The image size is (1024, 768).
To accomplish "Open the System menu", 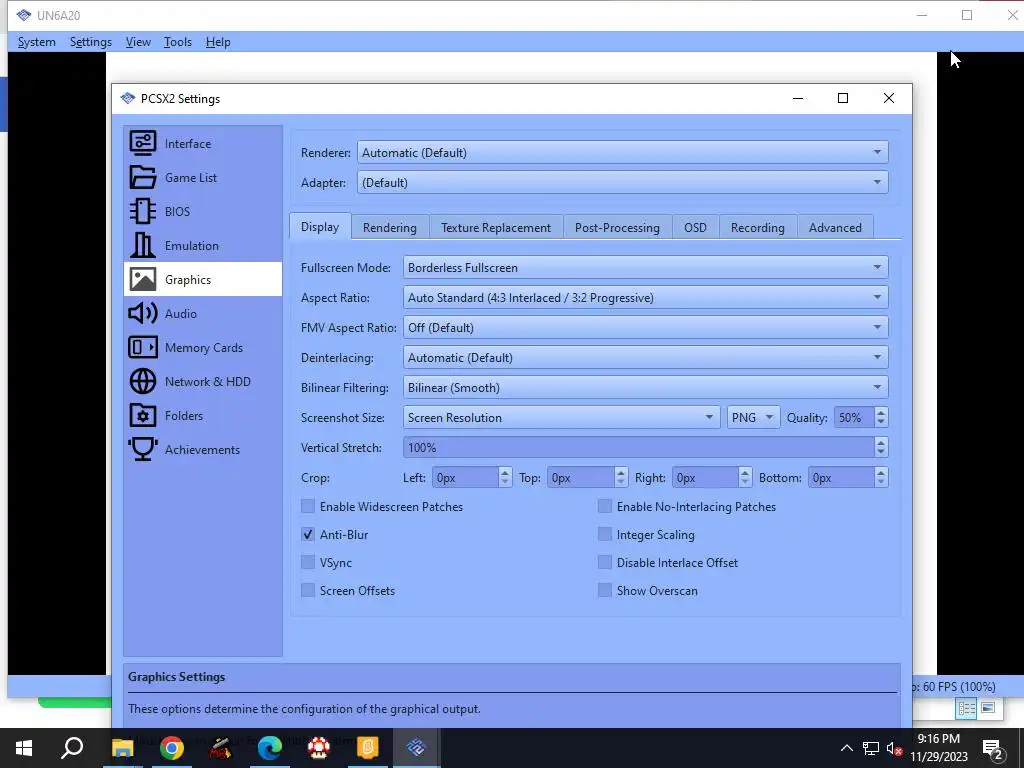I will (37, 42).
